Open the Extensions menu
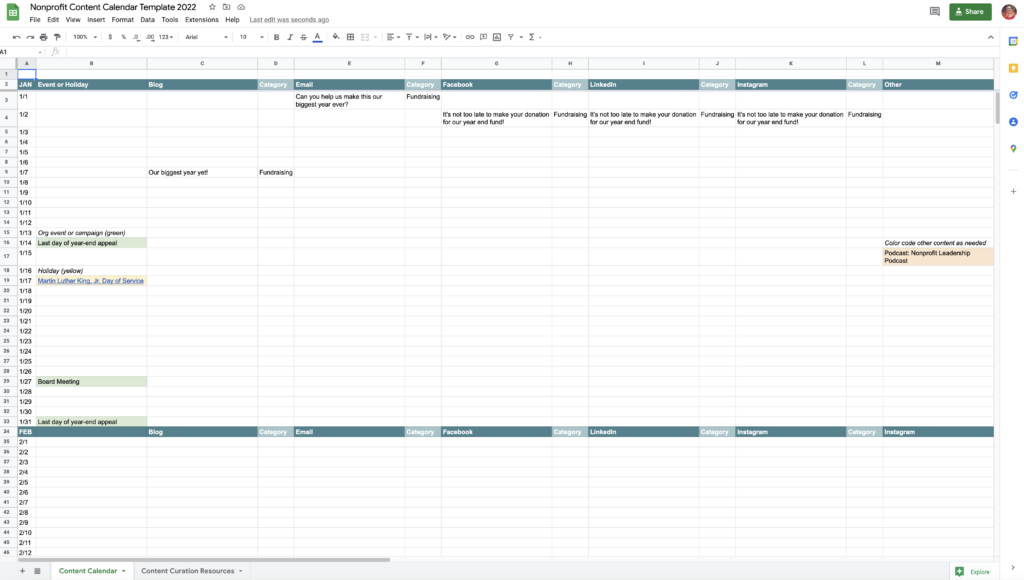The width and height of the screenshot is (1024, 580). [201, 20]
